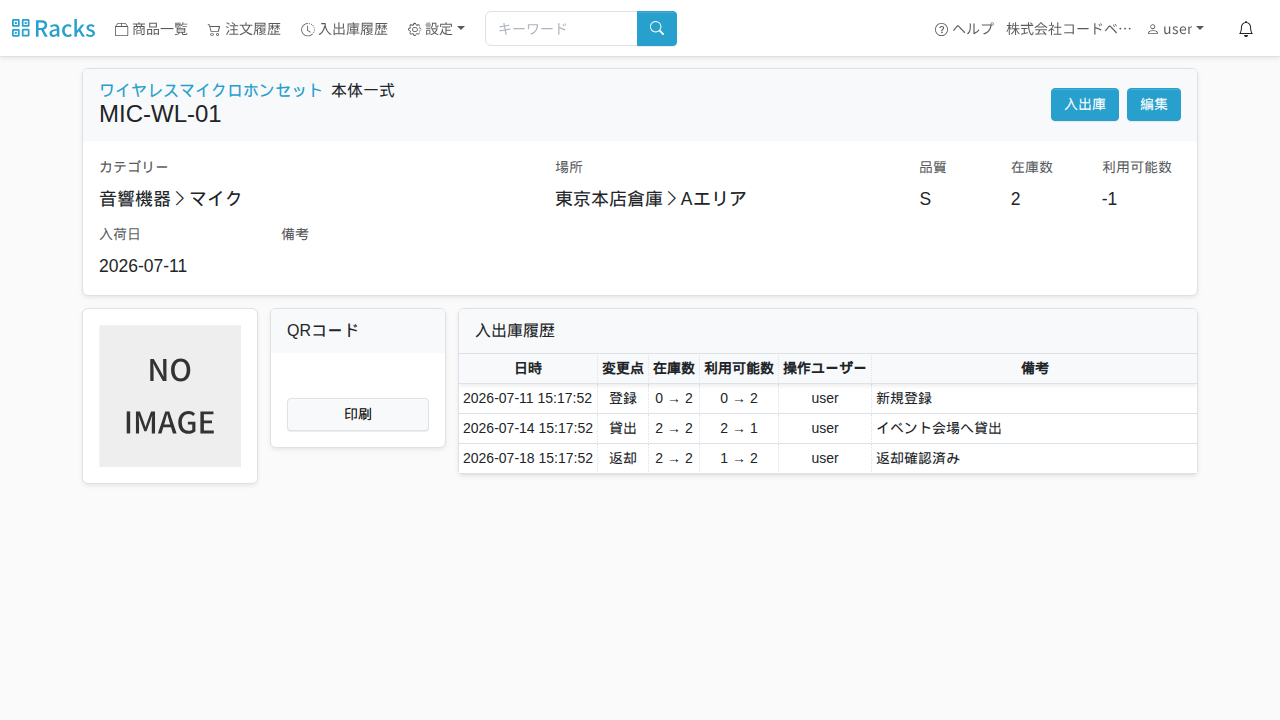
Task: Select the 2026-07-14 15:17:52 history row
Action: (x=828, y=428)
